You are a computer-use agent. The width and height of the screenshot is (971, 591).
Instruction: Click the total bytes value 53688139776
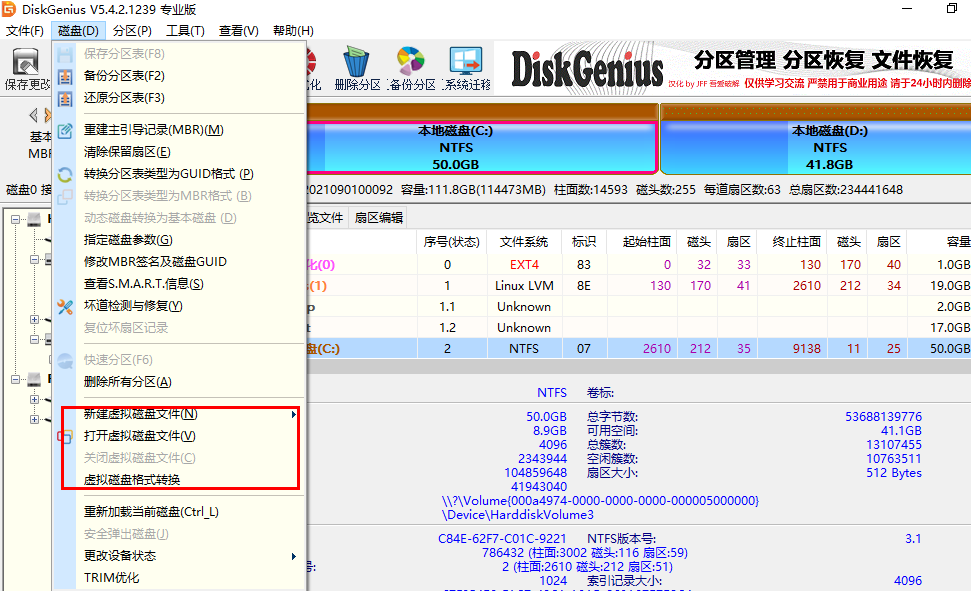[884, 417]
